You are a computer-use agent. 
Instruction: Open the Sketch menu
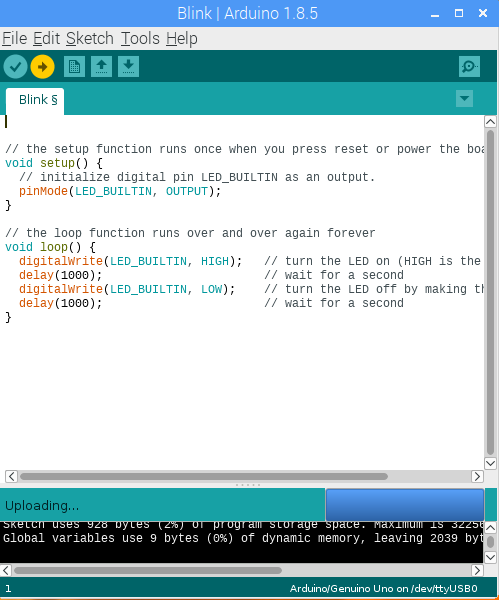[90, 39]
